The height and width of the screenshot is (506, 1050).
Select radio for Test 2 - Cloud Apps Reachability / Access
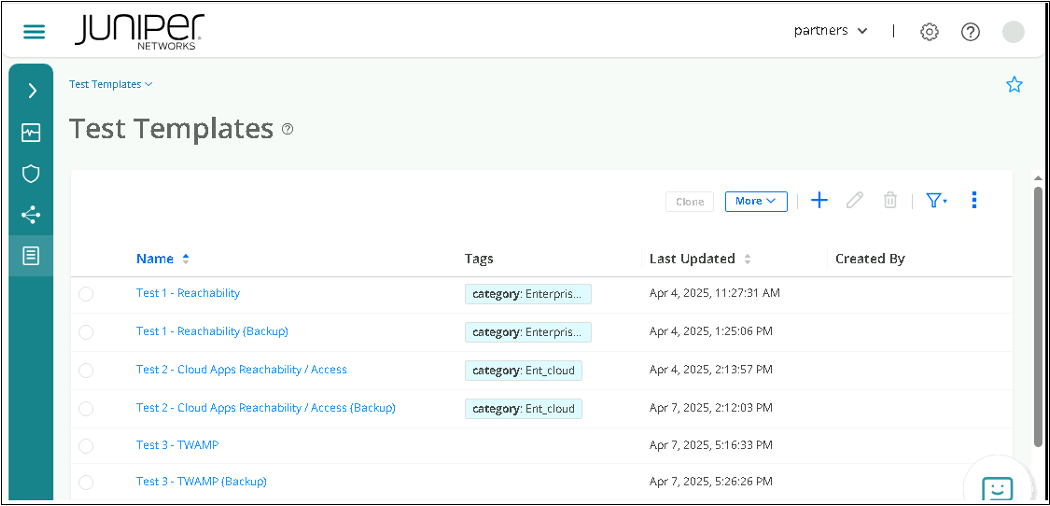[x=86, y=370]
